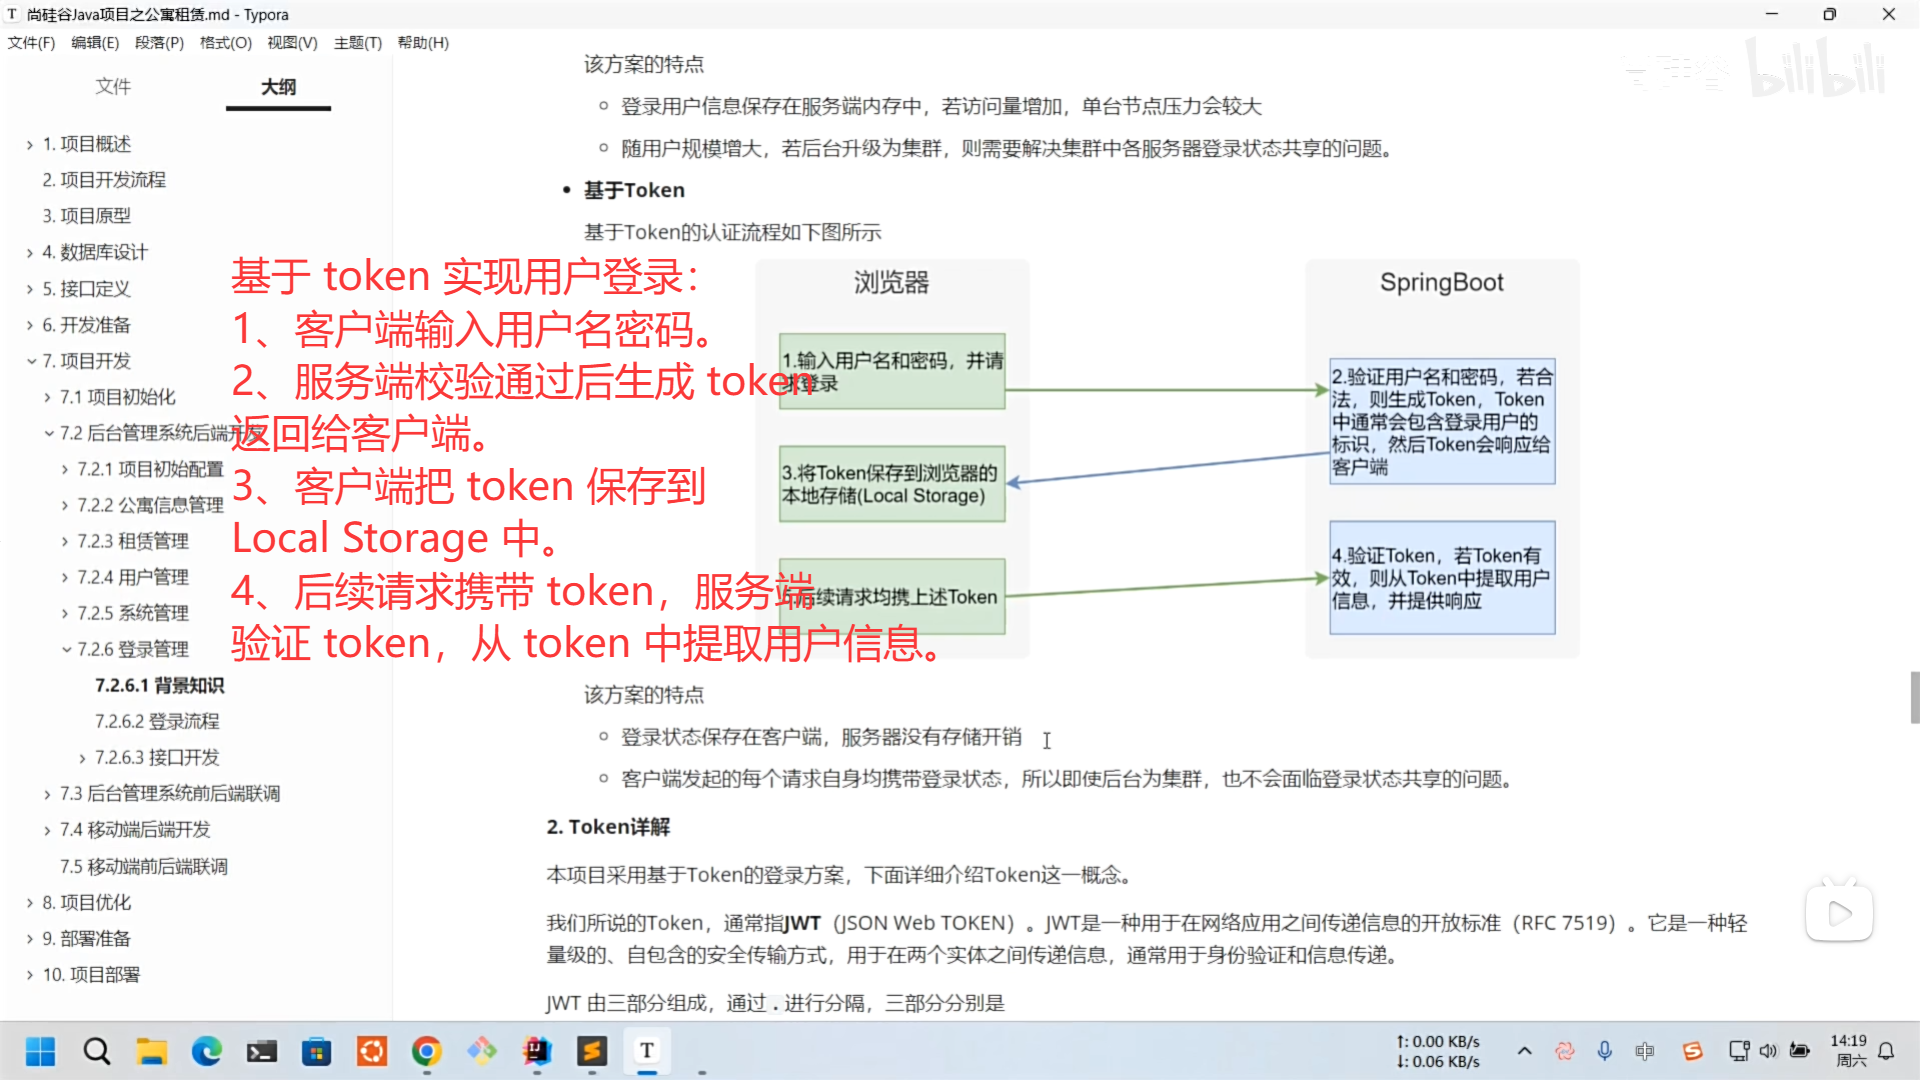
Task: Click the blue microphone tray icon
Action: pos(1604,1051)
